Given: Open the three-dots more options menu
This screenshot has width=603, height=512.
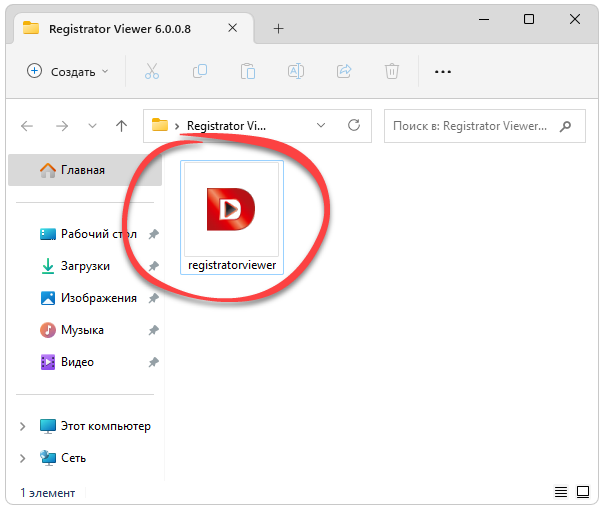Looking at the screenshot, I should [443, 72].
